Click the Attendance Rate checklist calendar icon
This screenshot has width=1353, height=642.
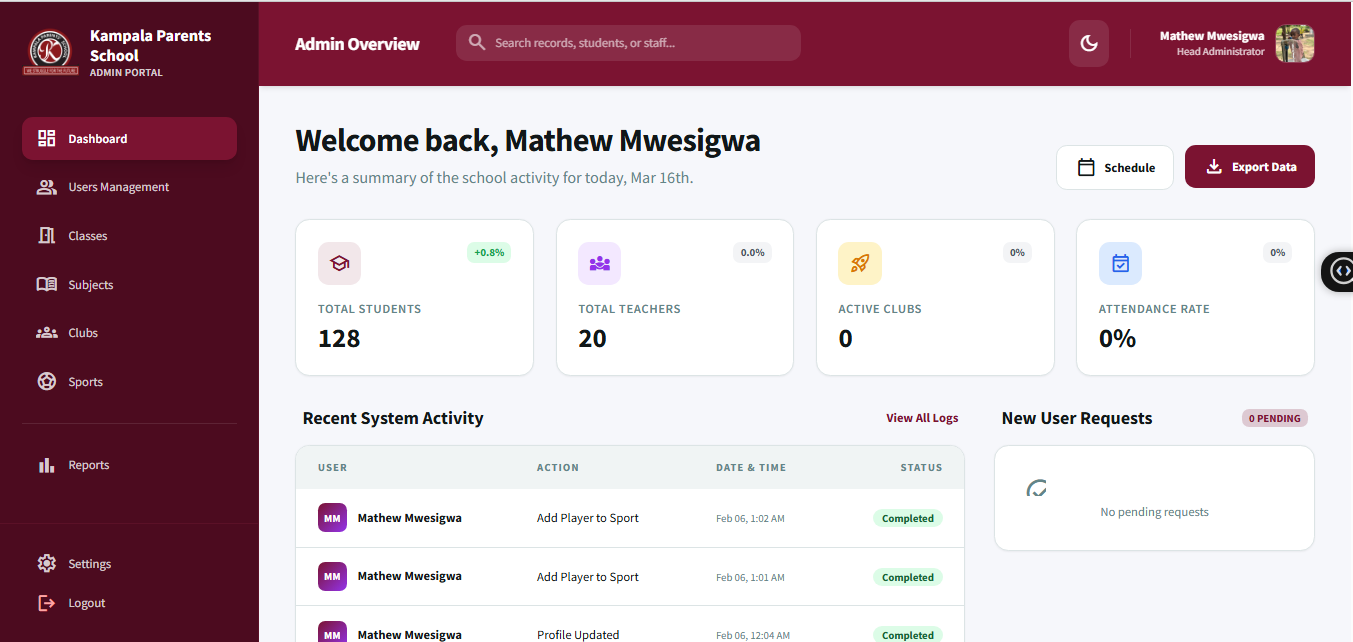pyautogui.click(x=1120, y=263)
